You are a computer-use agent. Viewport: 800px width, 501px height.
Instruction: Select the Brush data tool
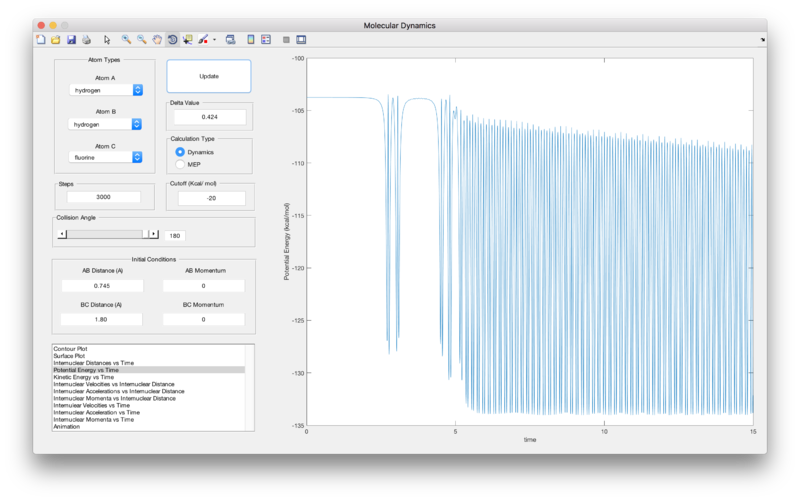203,40
